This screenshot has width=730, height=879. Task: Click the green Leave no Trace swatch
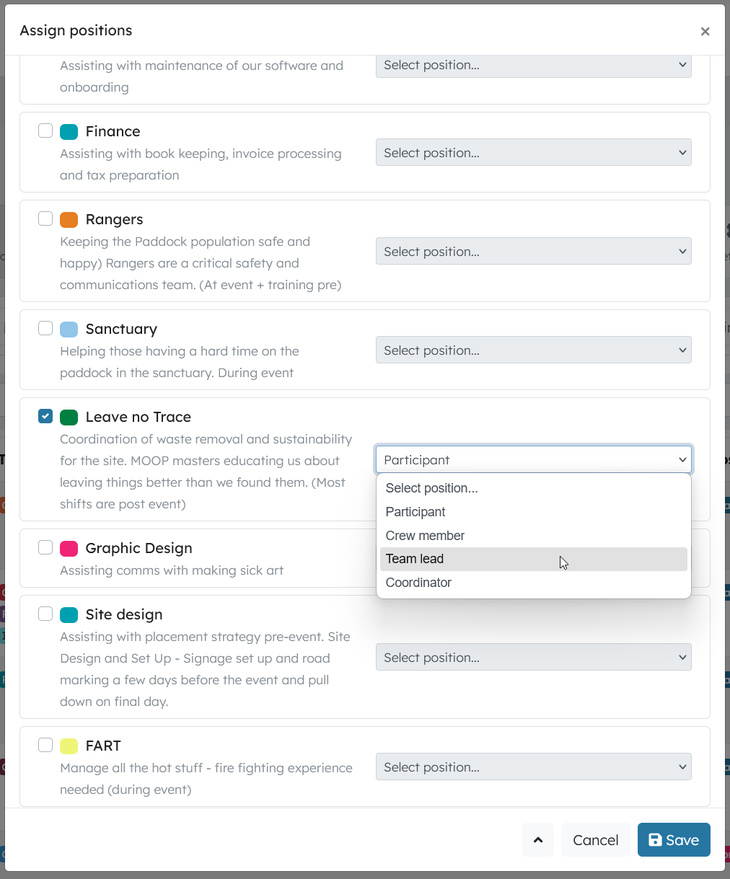(69, 417)
